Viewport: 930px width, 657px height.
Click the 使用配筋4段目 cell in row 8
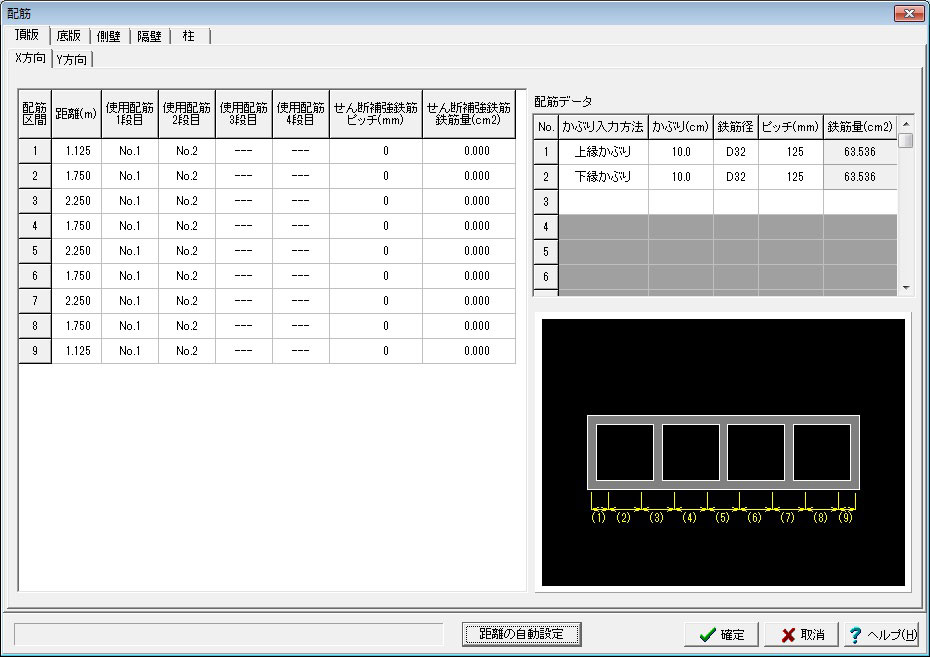(x=301, y=326)
